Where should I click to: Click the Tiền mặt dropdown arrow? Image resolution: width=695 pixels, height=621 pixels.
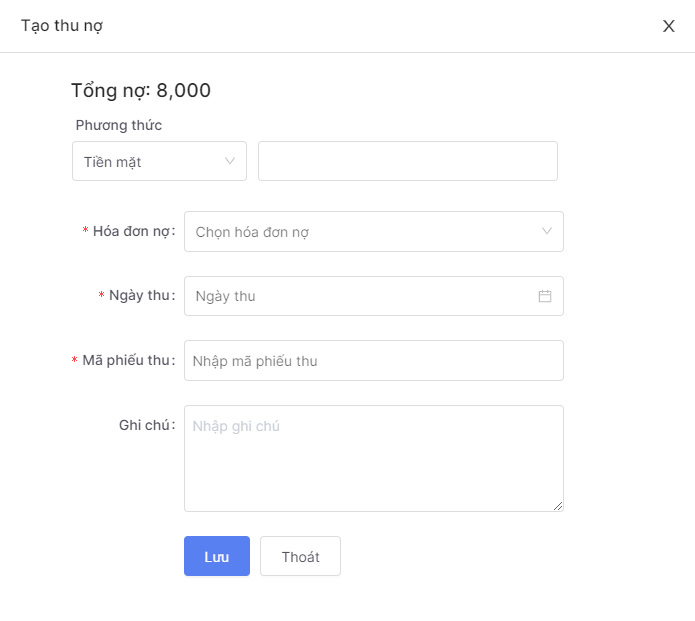230,161
